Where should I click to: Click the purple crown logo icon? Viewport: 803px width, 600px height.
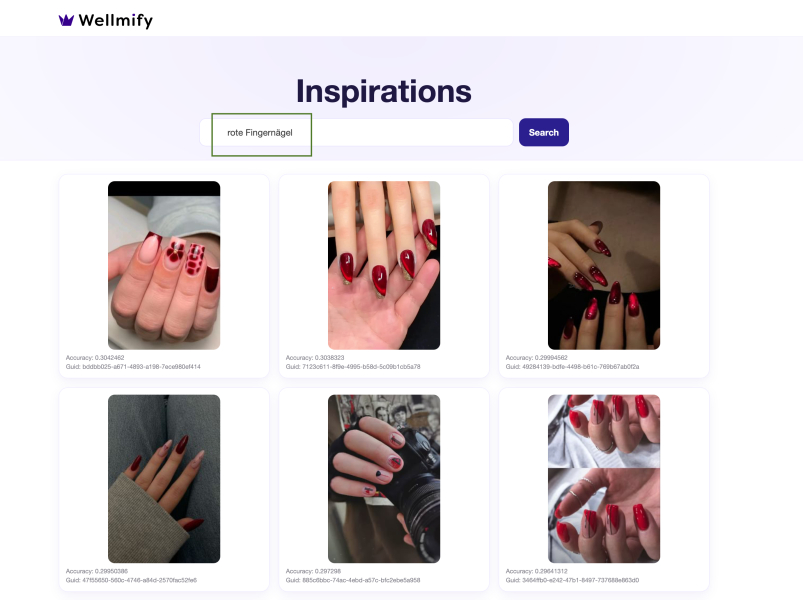click(66, 20)
